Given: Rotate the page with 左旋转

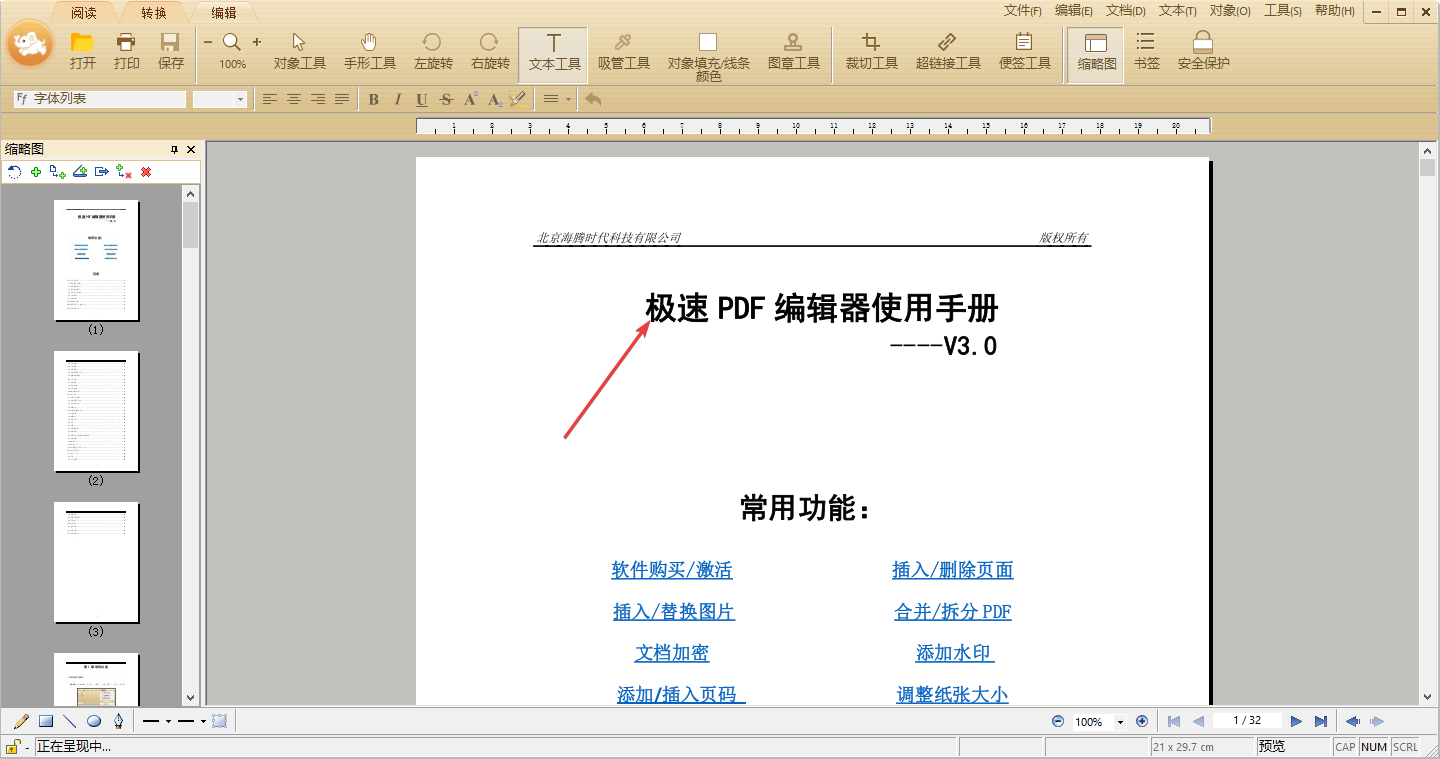Looking at the screenshot, I should click(433, 52).
